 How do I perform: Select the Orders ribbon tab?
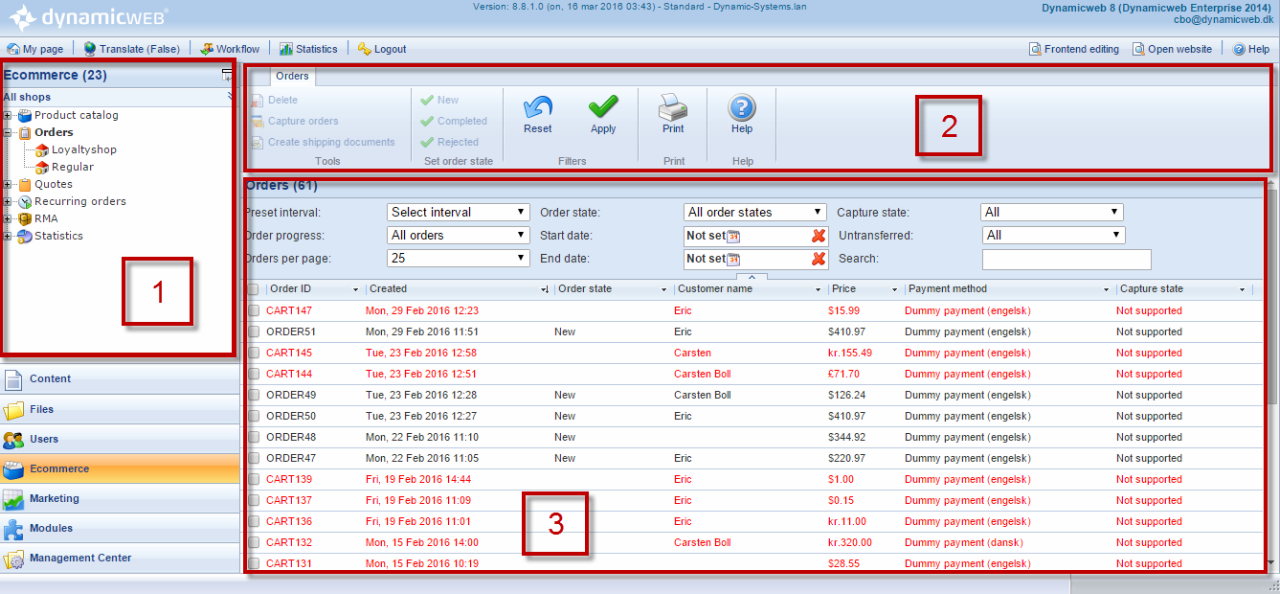pos(292,76)
